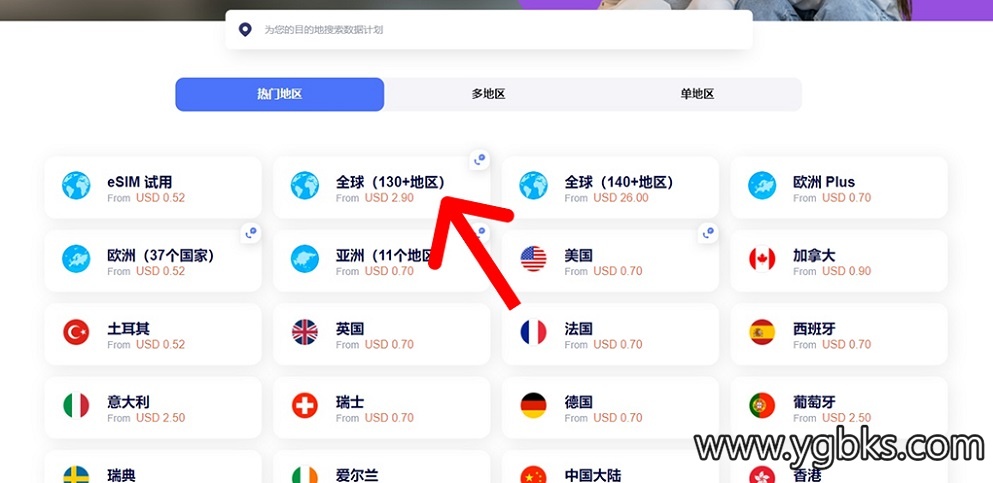Focus the destination data plan search field
993x483 pixels.
[489, 30]
